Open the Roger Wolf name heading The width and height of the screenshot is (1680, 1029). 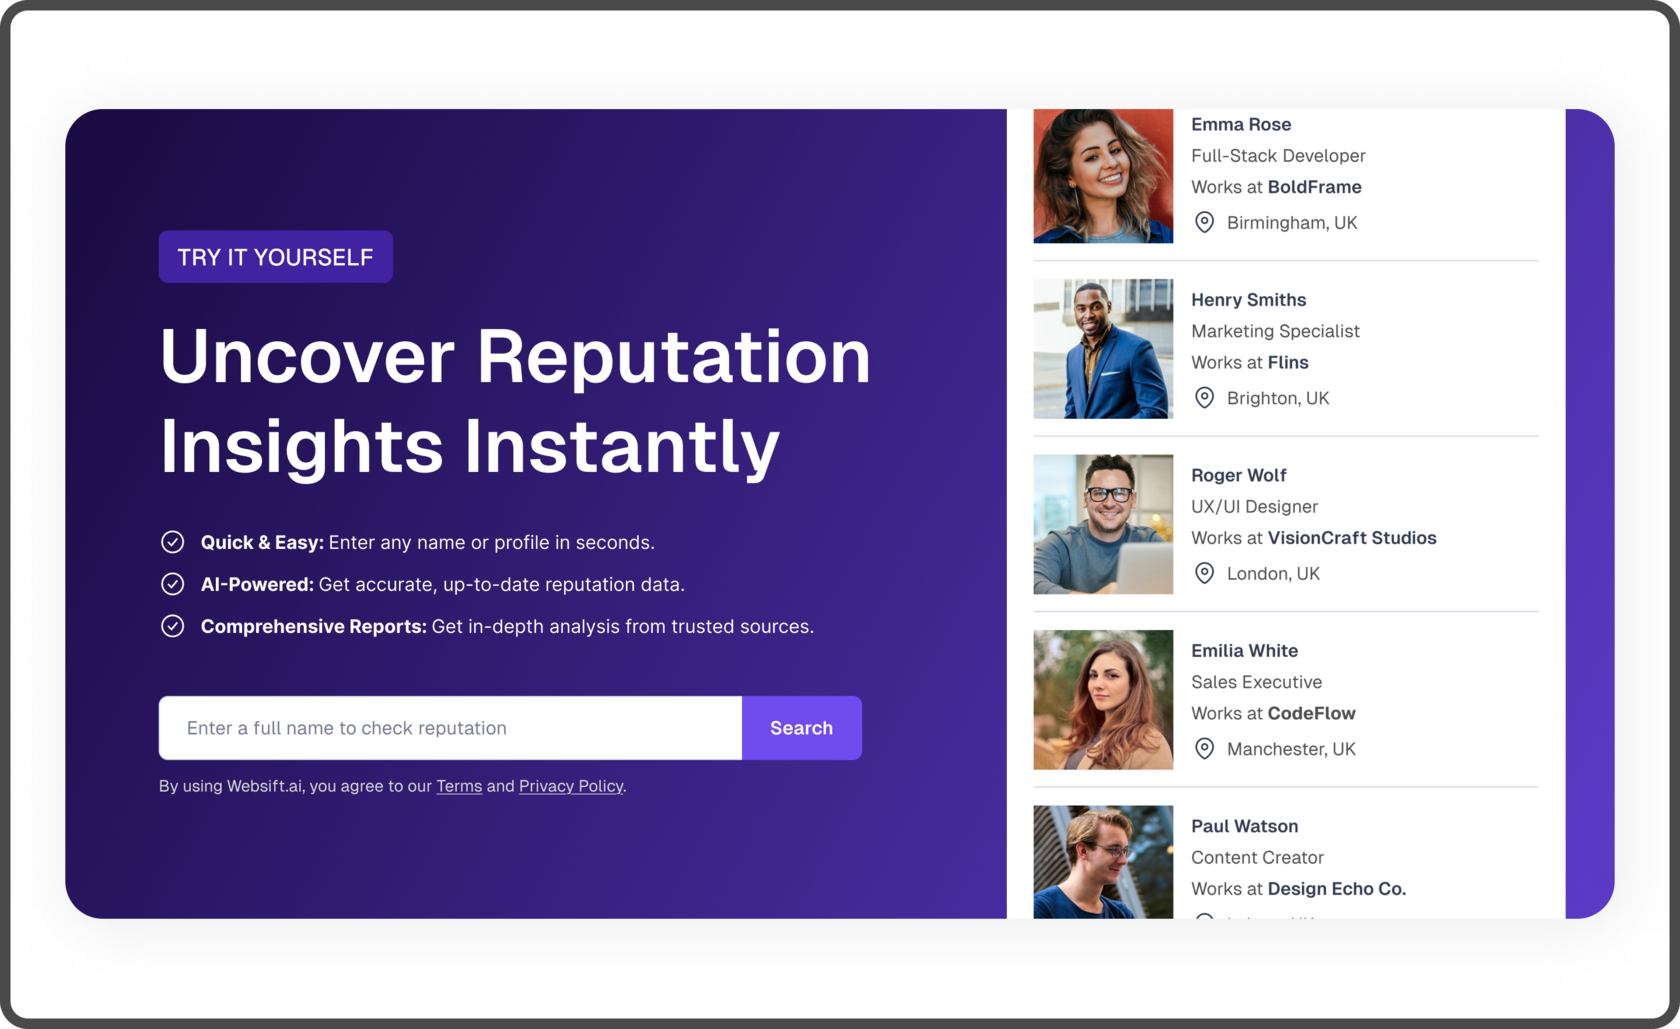tap(1238, 475)
